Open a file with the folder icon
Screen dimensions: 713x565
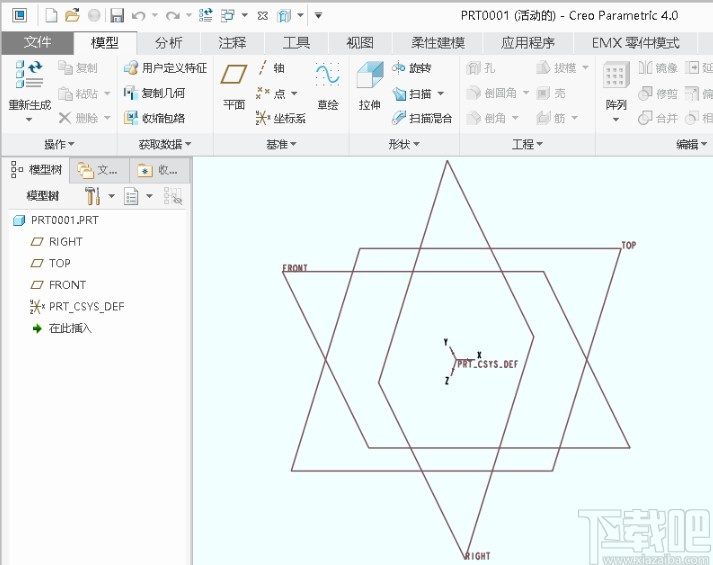click(x=72, y=16)
